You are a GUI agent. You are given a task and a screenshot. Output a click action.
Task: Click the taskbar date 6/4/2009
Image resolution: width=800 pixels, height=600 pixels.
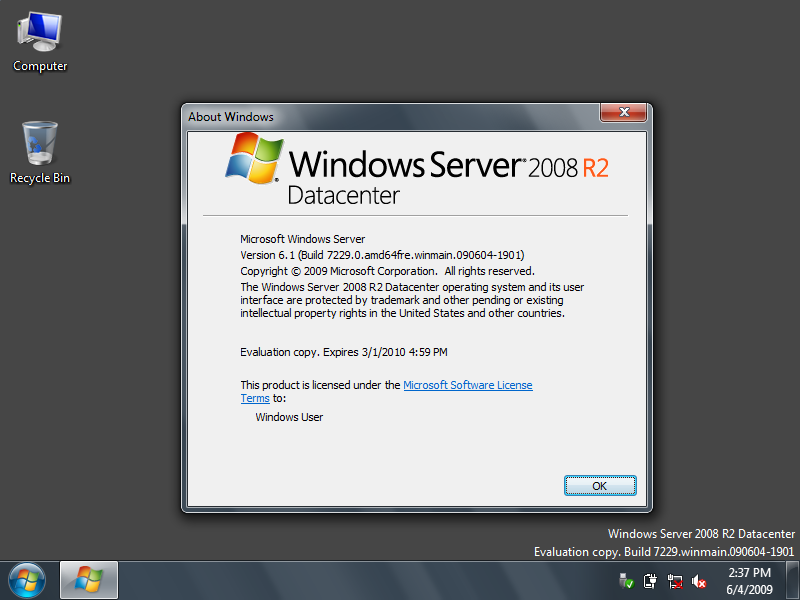coord(749,590)
